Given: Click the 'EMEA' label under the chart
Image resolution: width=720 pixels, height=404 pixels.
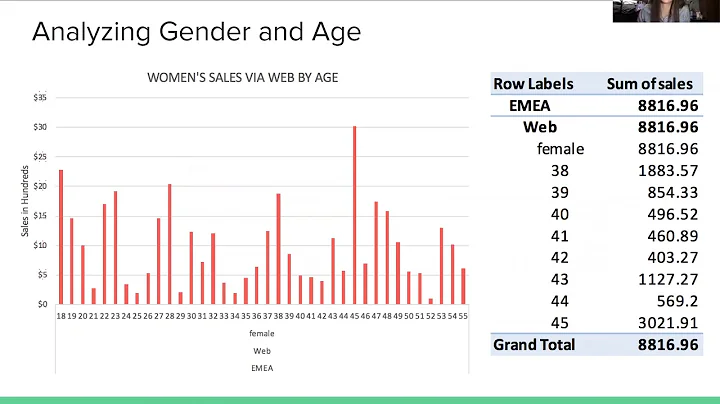Looking at the screenshot, I should 262,368.
